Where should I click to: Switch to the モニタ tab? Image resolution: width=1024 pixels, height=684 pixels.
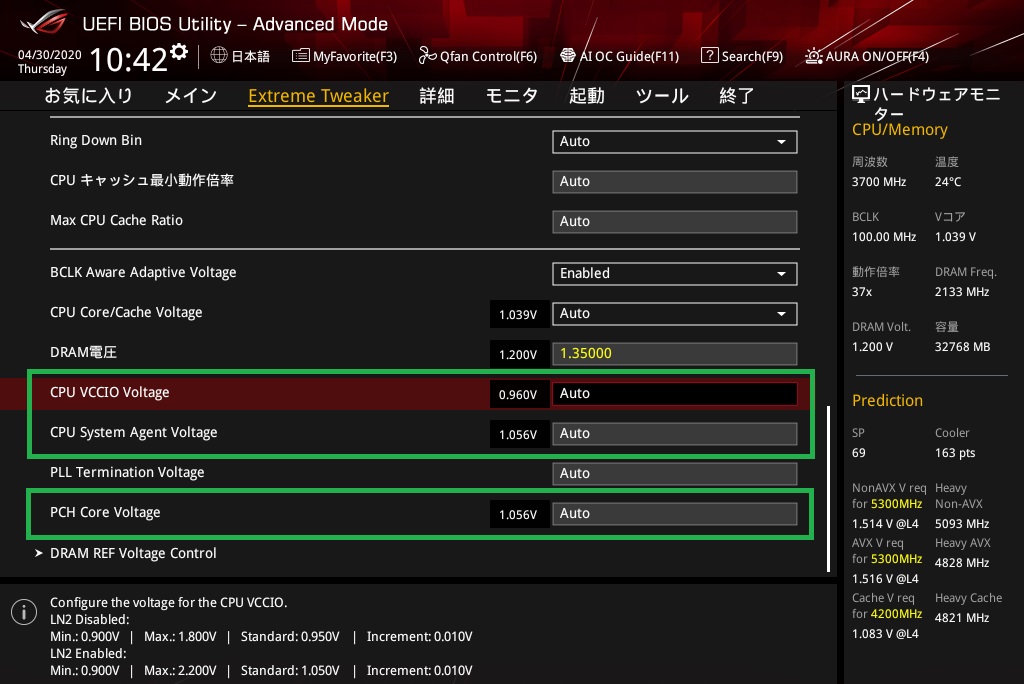coord(512,96)
